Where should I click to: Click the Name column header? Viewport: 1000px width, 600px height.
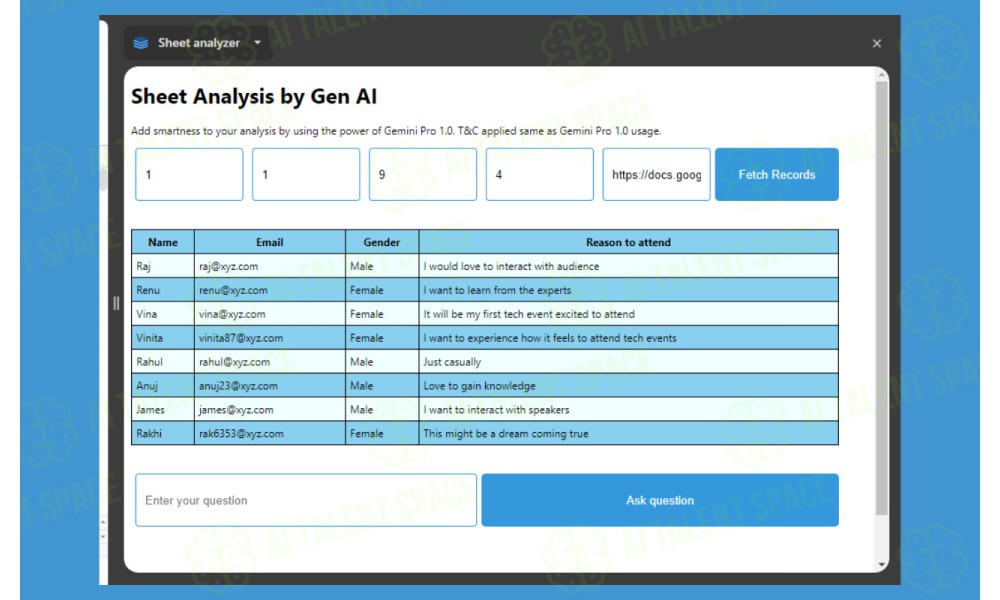163,242
